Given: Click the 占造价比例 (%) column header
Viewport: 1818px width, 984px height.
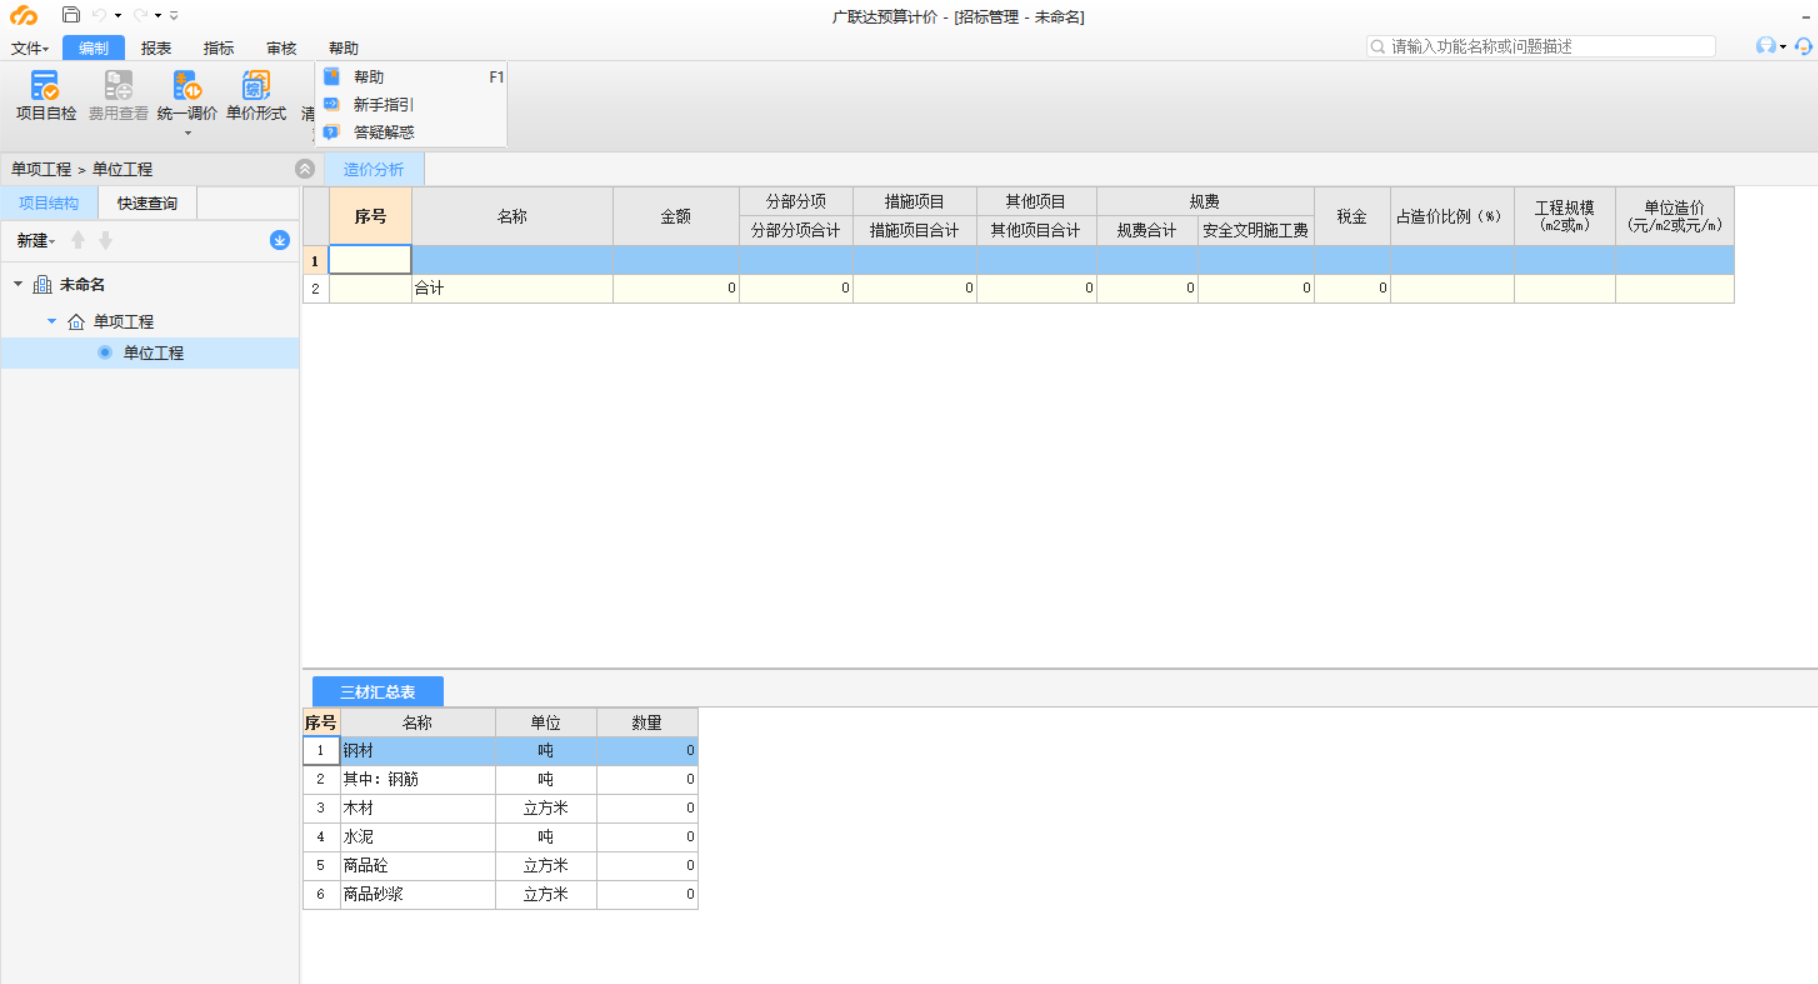Looking at the screenshot, I should (x=1452, y=216).
